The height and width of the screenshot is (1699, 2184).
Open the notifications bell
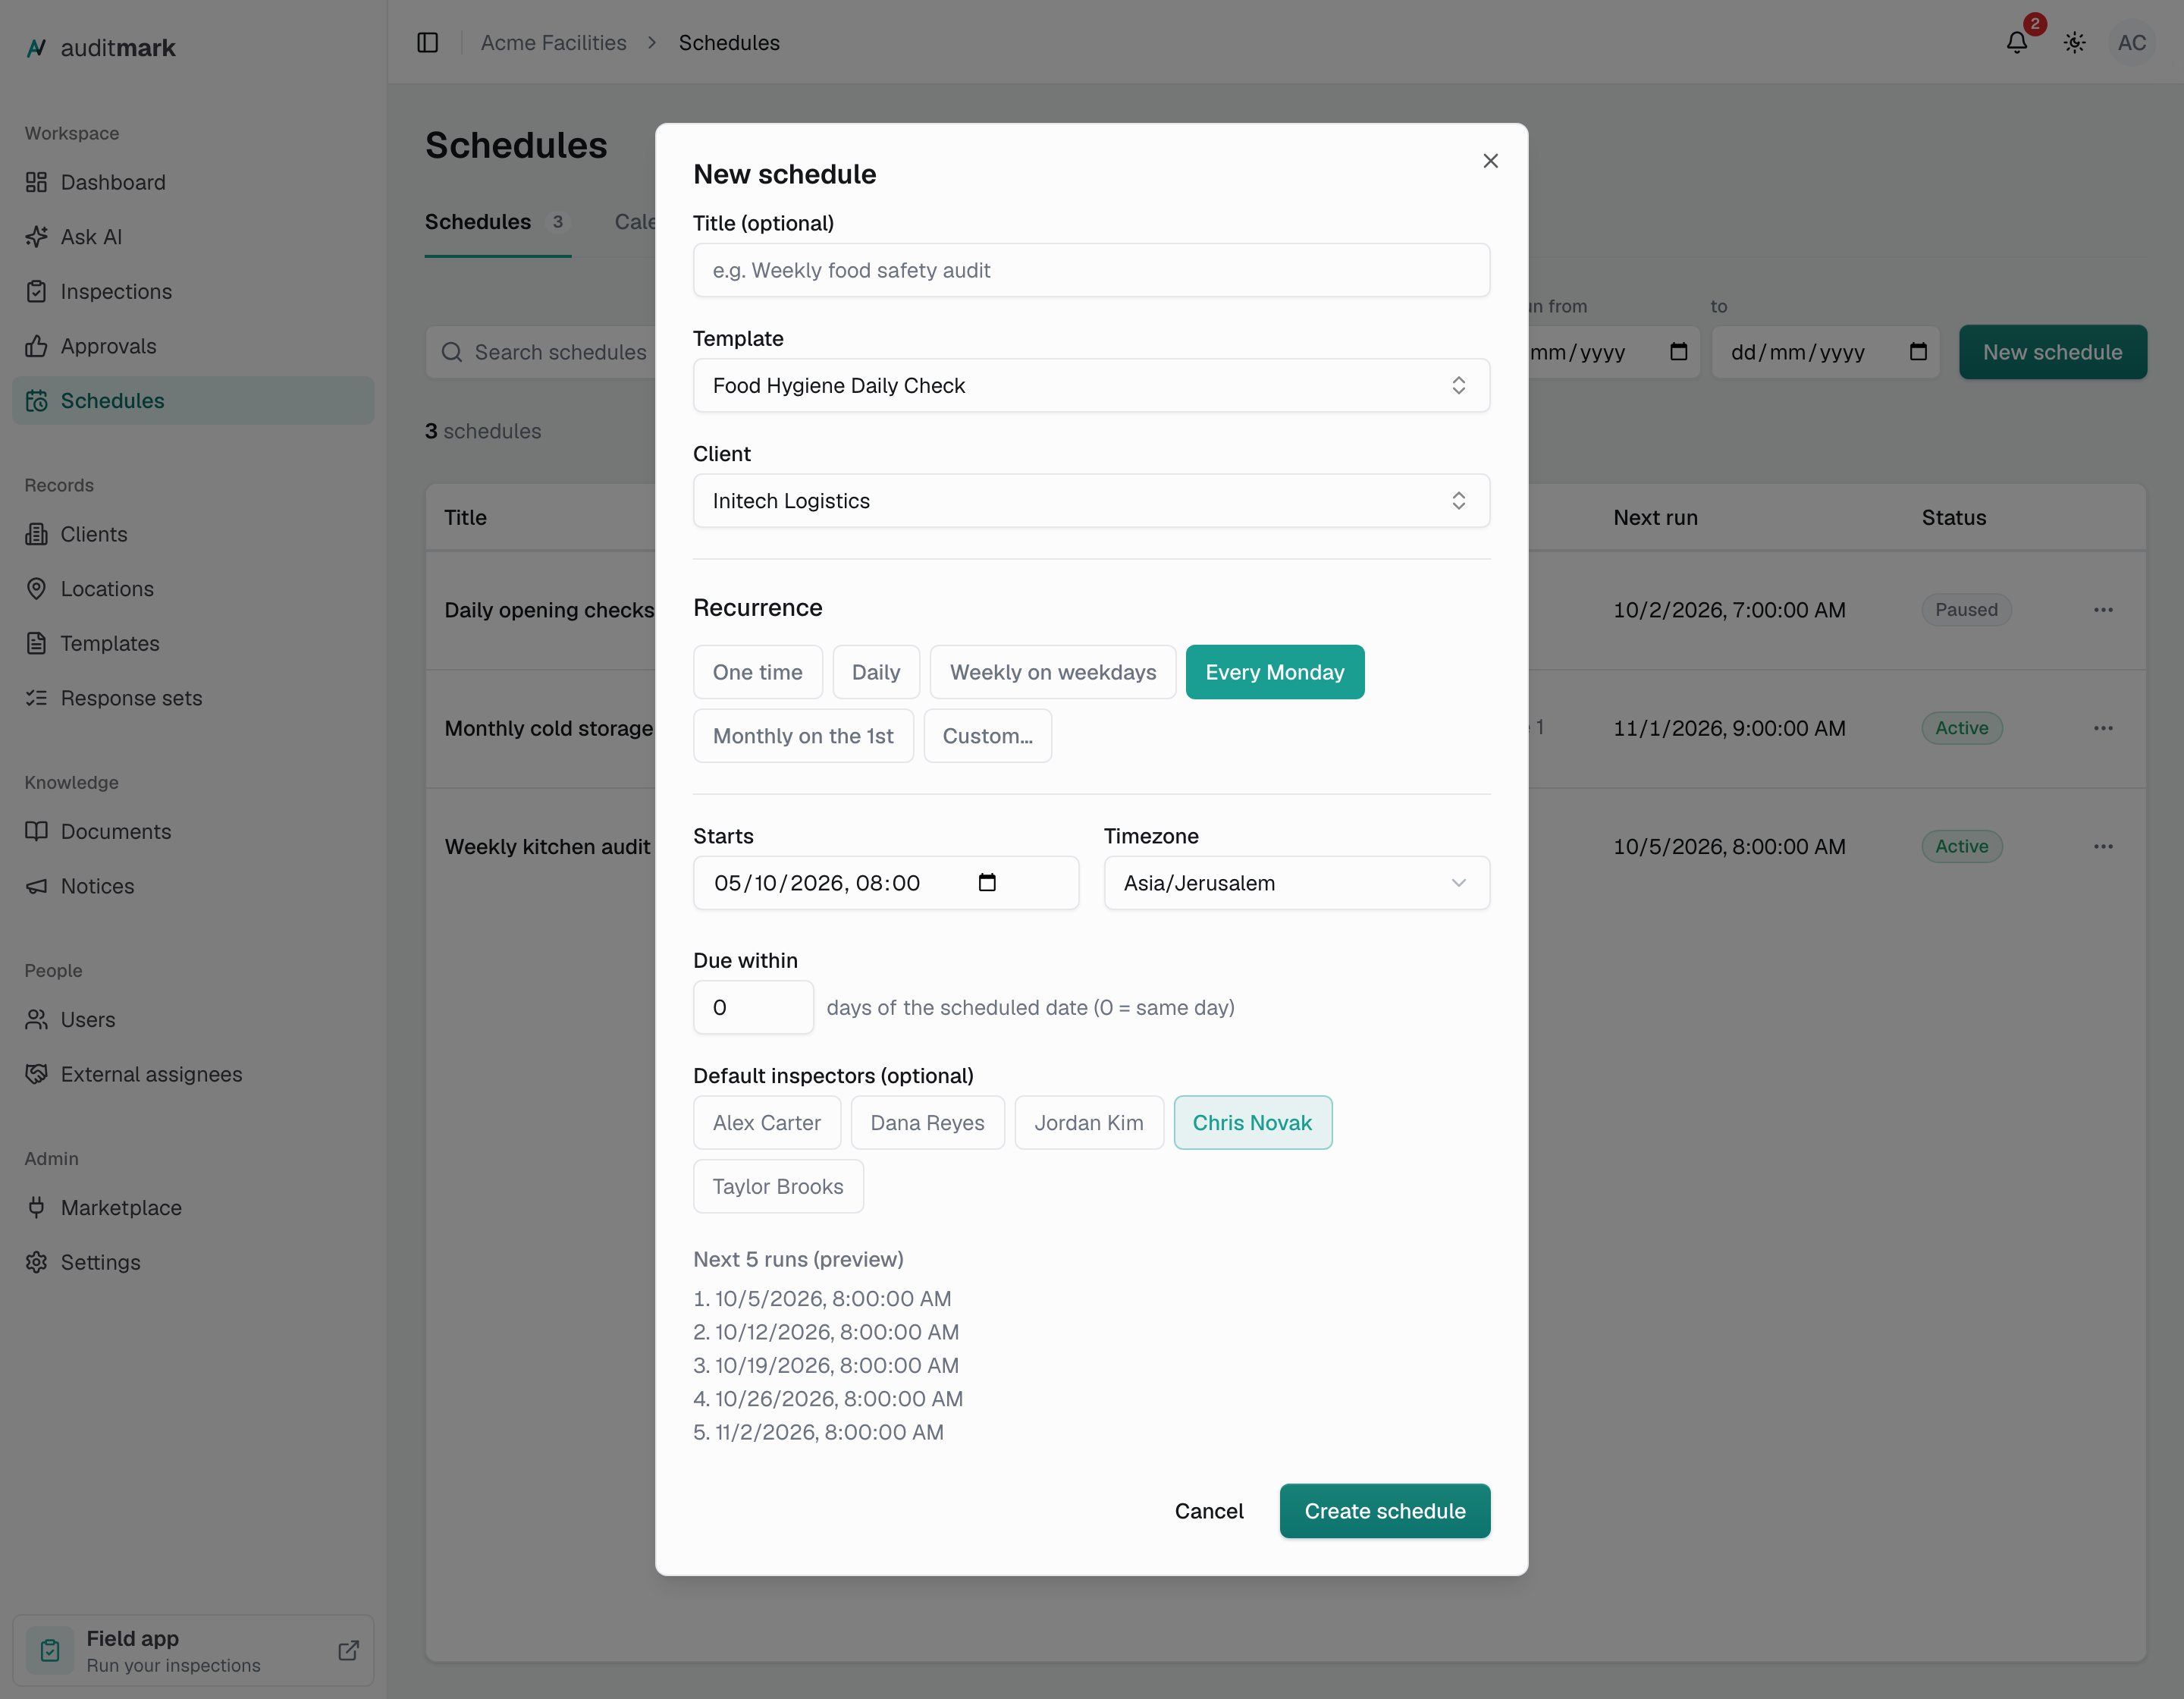tap(2017, 43)
